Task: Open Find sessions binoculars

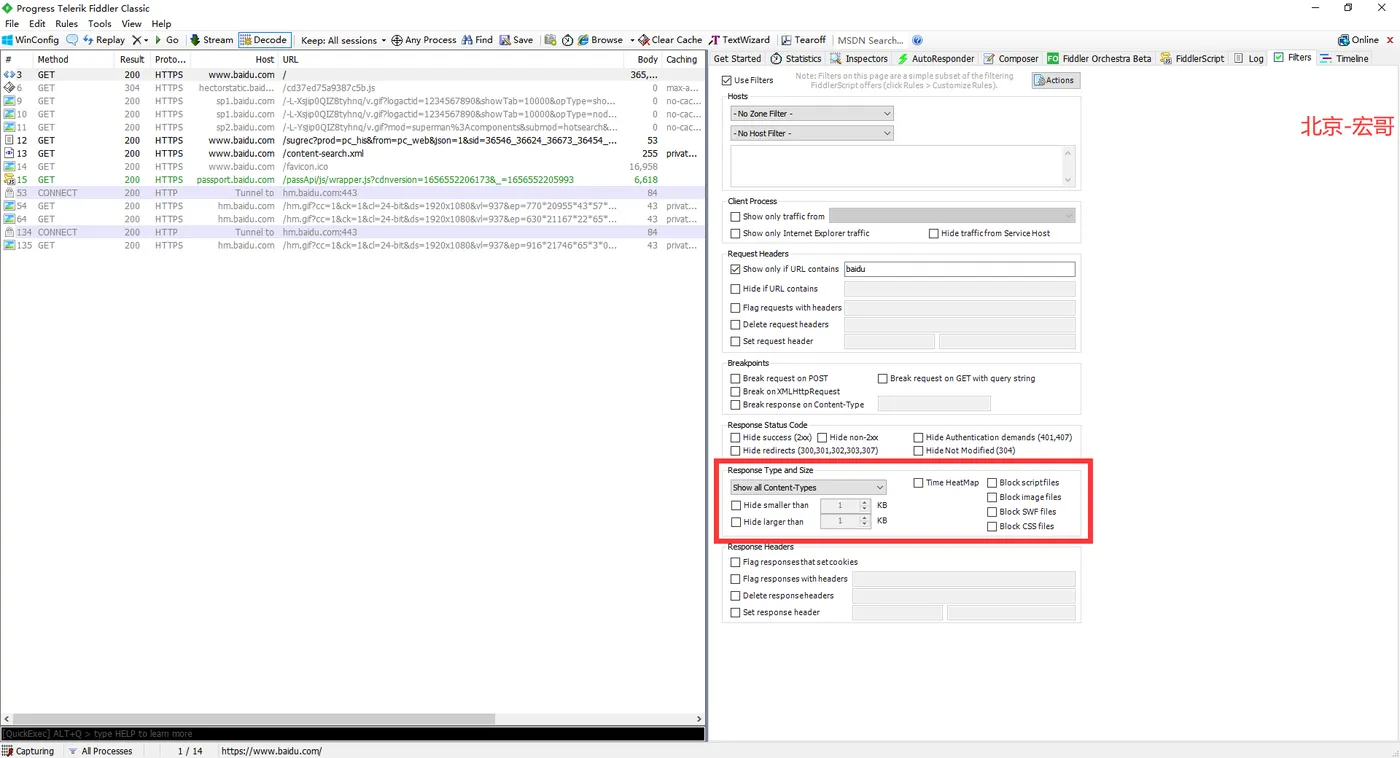Action: point(477,40)
